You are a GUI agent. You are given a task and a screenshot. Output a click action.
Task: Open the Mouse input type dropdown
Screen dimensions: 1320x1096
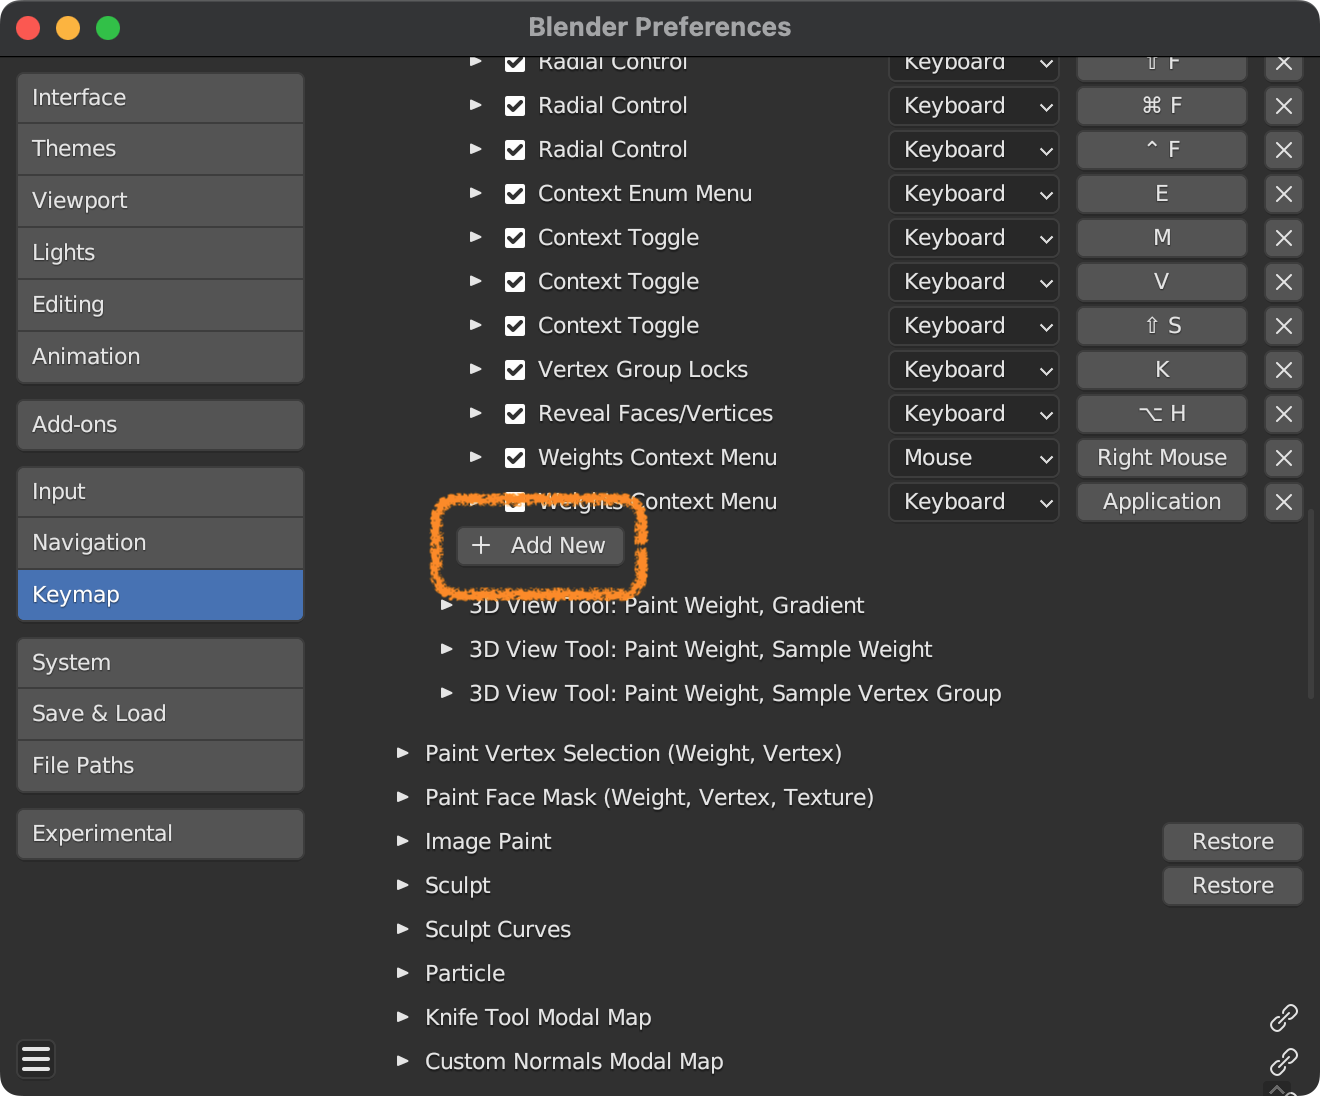pyautogui.click(x=973, y=458)
